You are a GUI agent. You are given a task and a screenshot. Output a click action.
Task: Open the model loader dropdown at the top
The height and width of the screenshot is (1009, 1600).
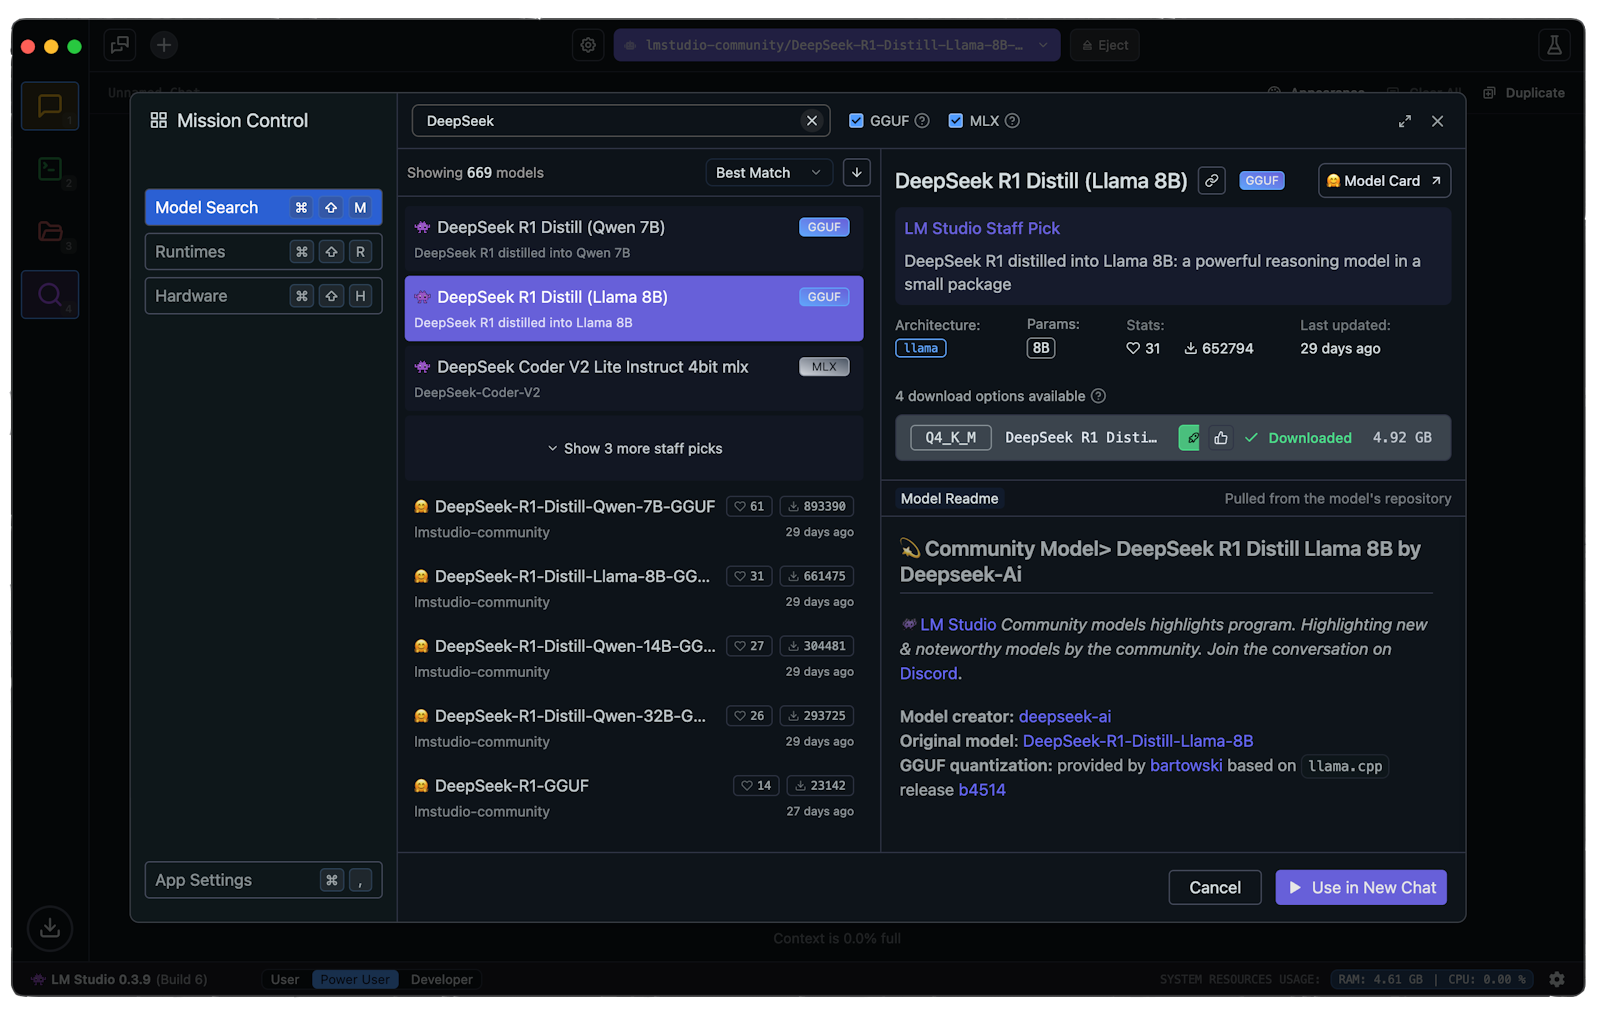coord(837,44)
